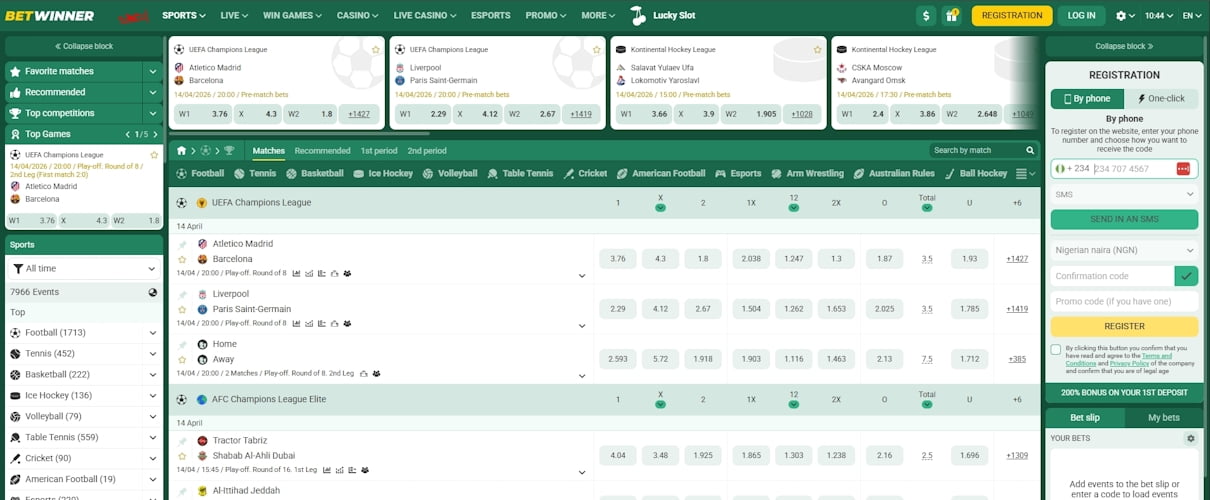Viewport: 1210px width, 500px height.
Task: Click the BetWinner logo
Action: [49, 15]
